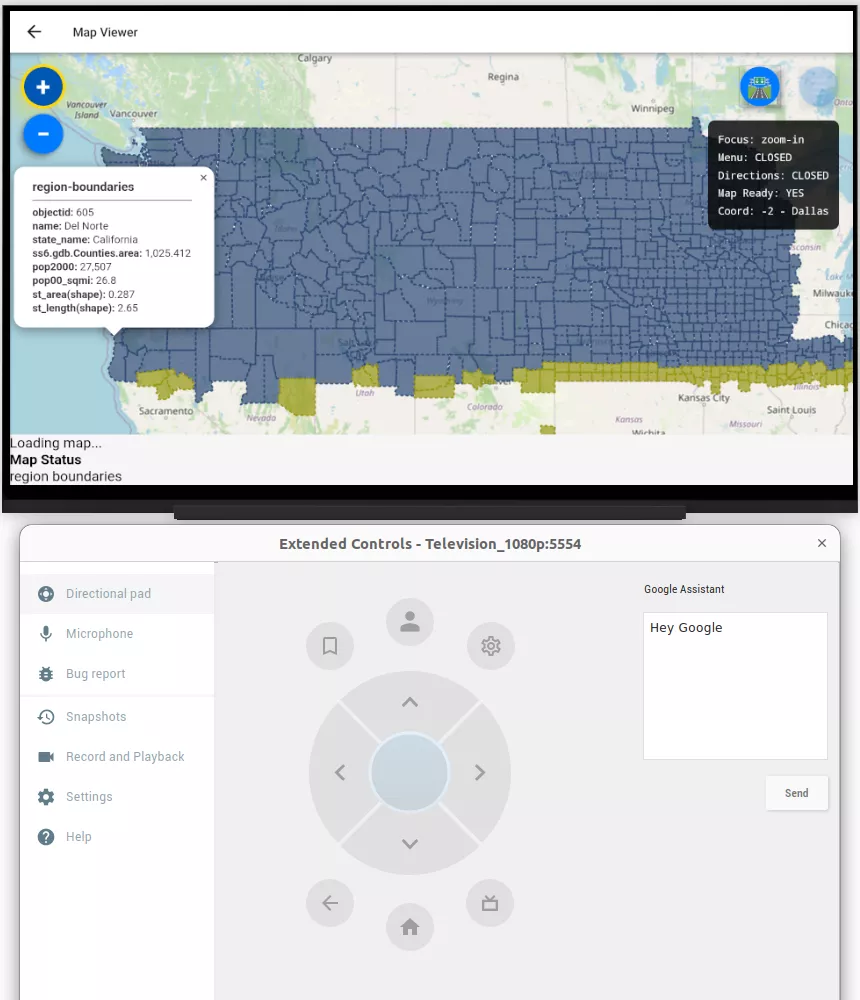This screenshot has width=860, height=1000.
Task: Click the faded globe button on map
Action: coord(818,87)
